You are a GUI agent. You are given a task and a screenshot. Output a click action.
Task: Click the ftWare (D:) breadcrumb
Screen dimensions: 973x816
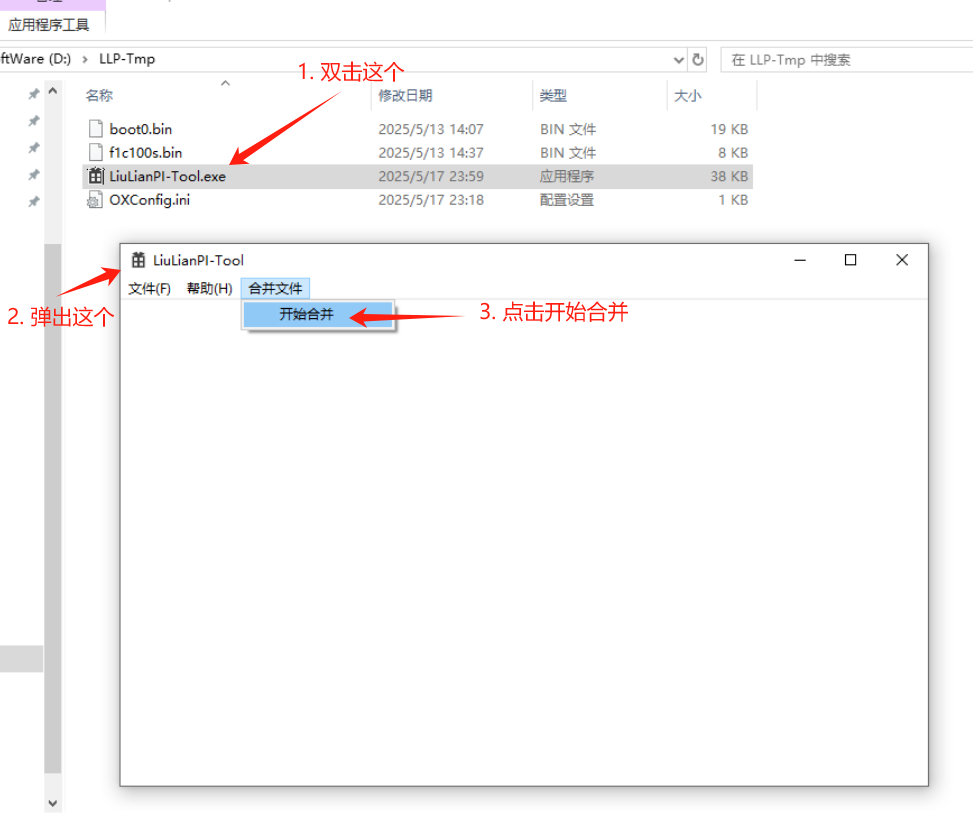click(35, 59)
